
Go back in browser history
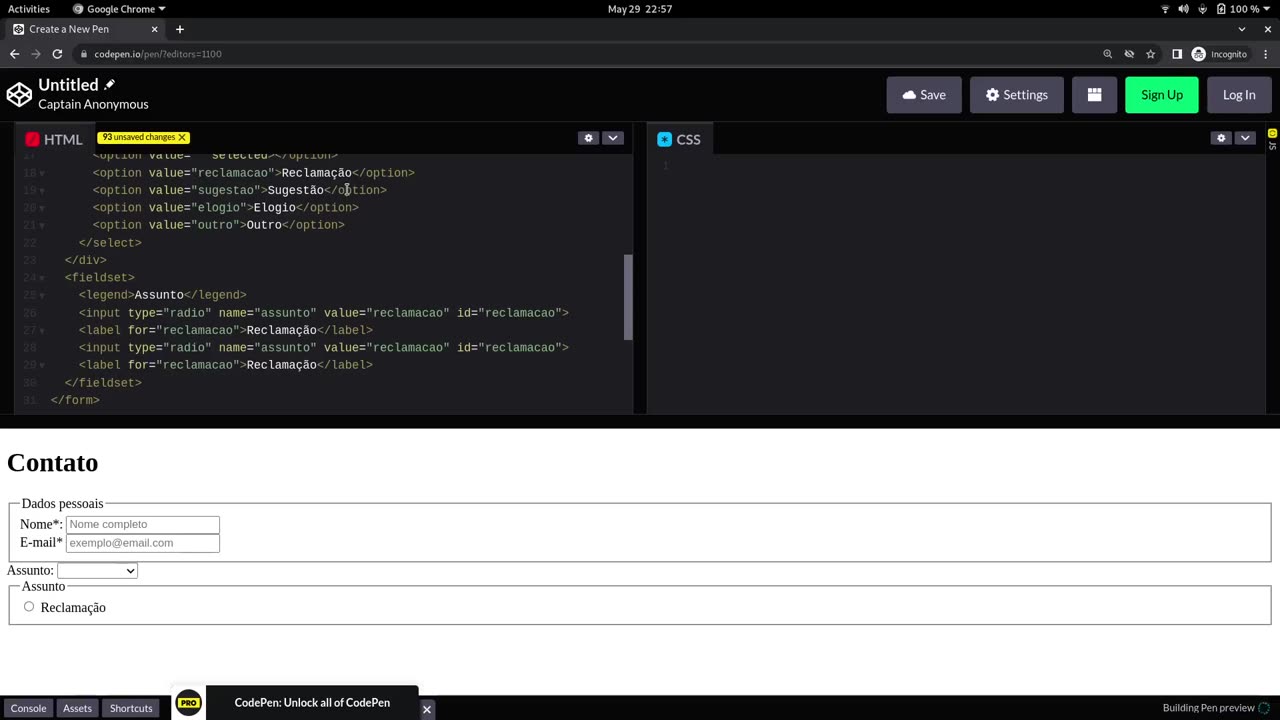pos(14,54)
